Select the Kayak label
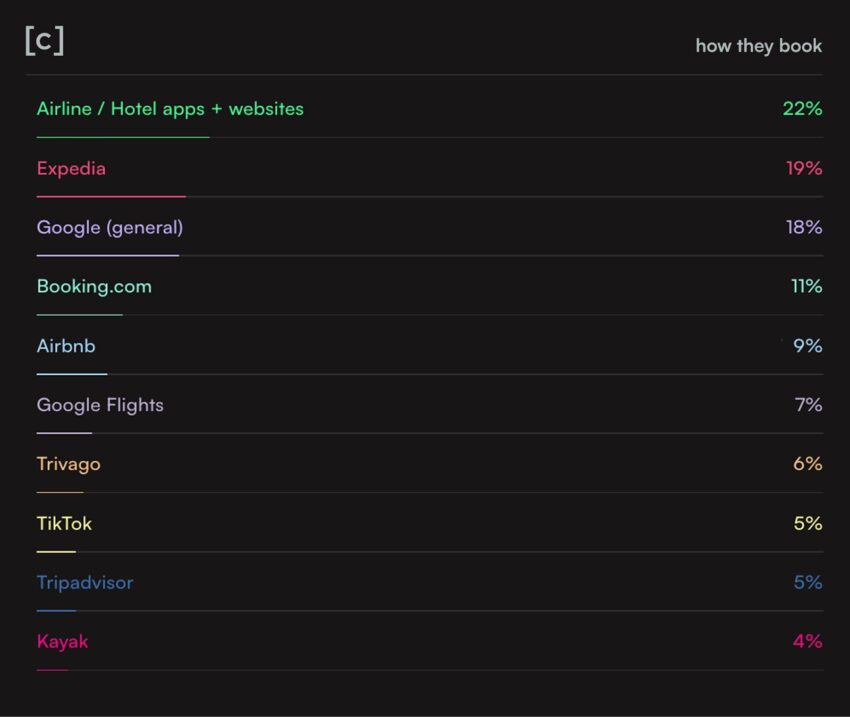 [x=62, y=641]
